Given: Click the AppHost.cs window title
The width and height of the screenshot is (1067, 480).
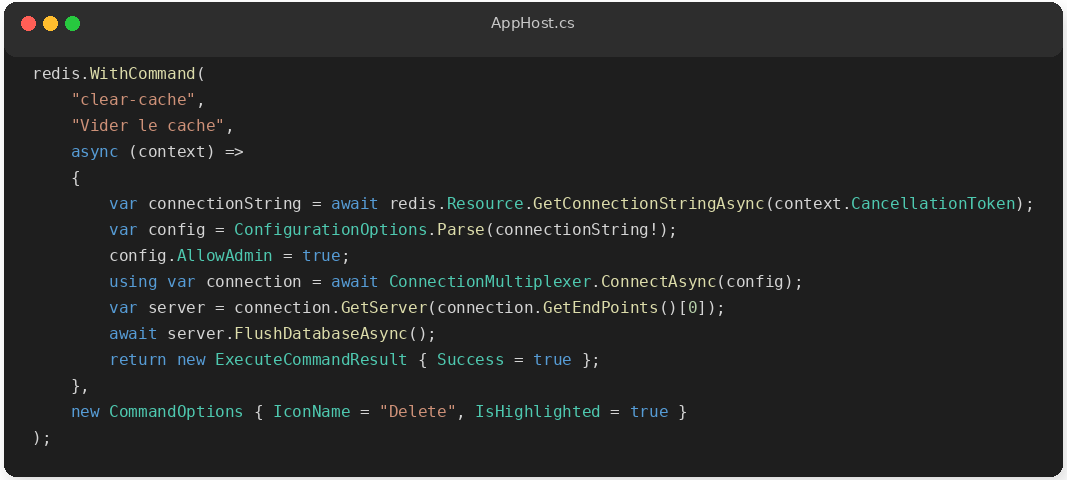Looking at the screenshot, I should point(532,23).
